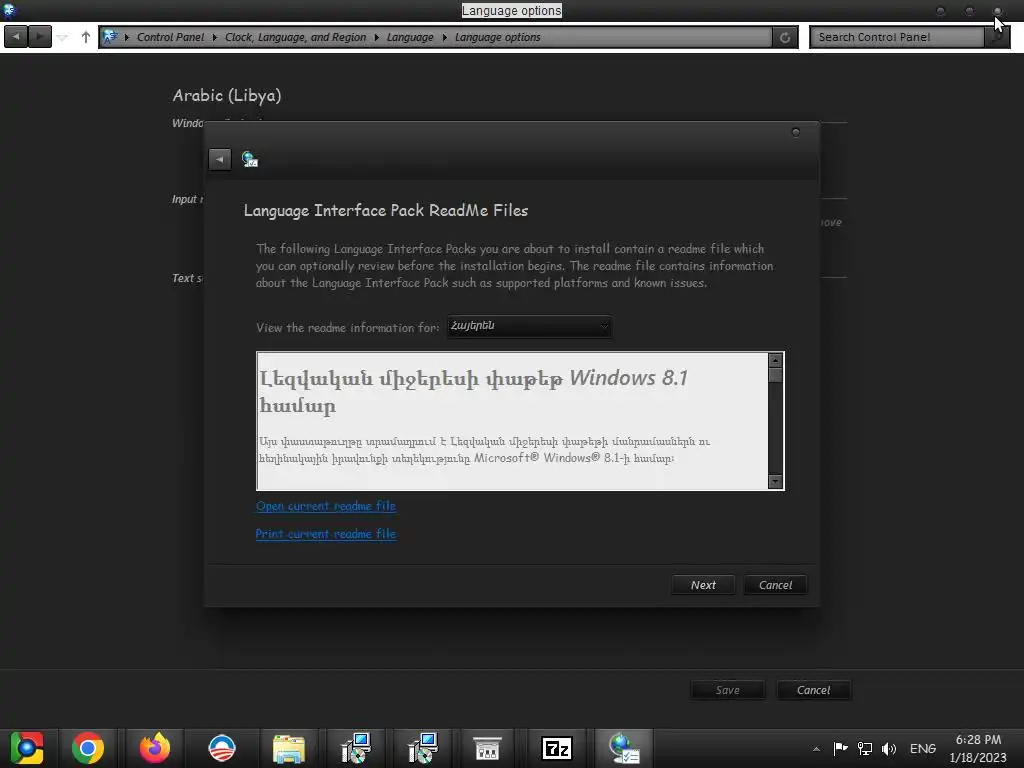Cancel the language pack dialog
The width and height of the screenshot is (1024, 768).
coord(775,585)
